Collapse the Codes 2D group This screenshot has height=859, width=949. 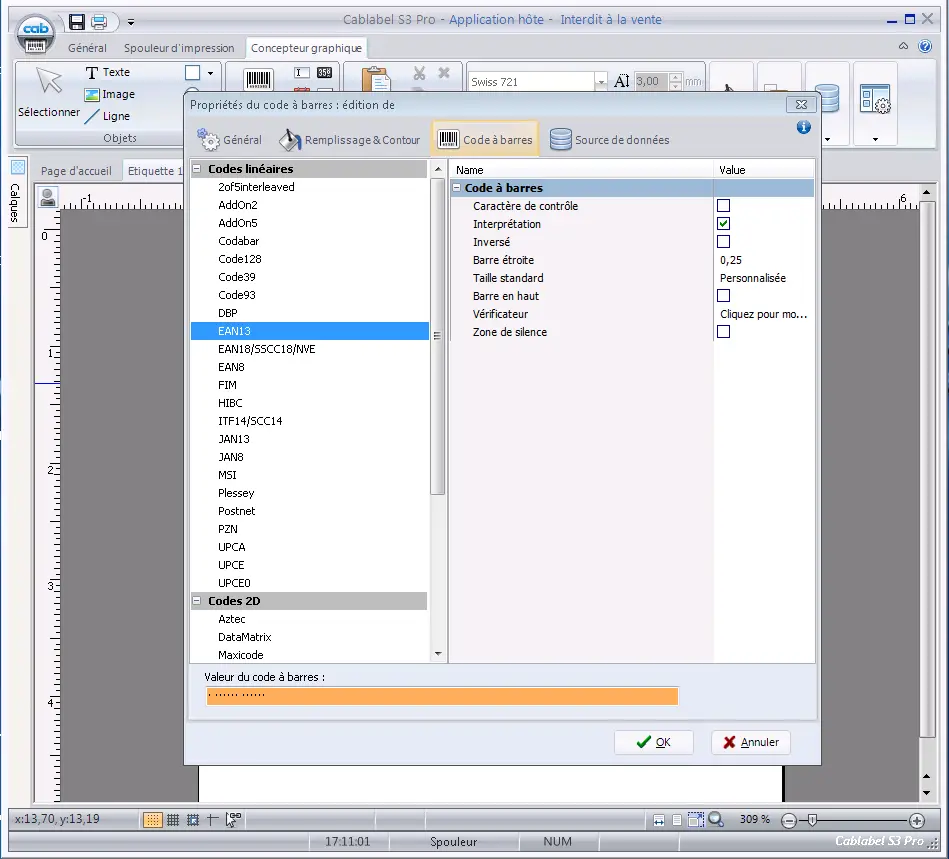[x=197, y=601]
